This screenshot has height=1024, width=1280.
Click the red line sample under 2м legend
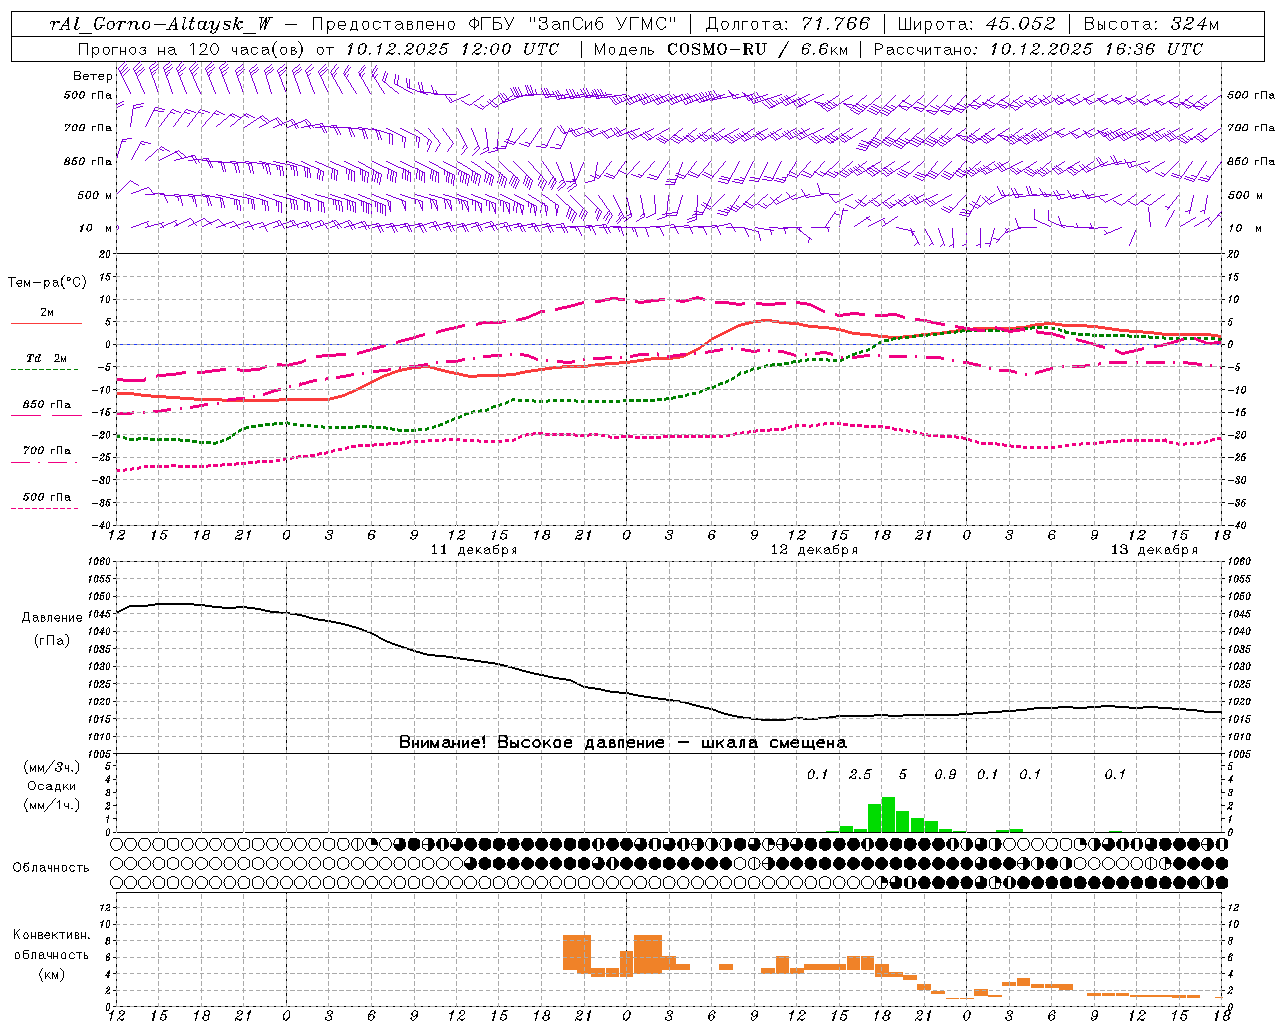click(46, 323)
